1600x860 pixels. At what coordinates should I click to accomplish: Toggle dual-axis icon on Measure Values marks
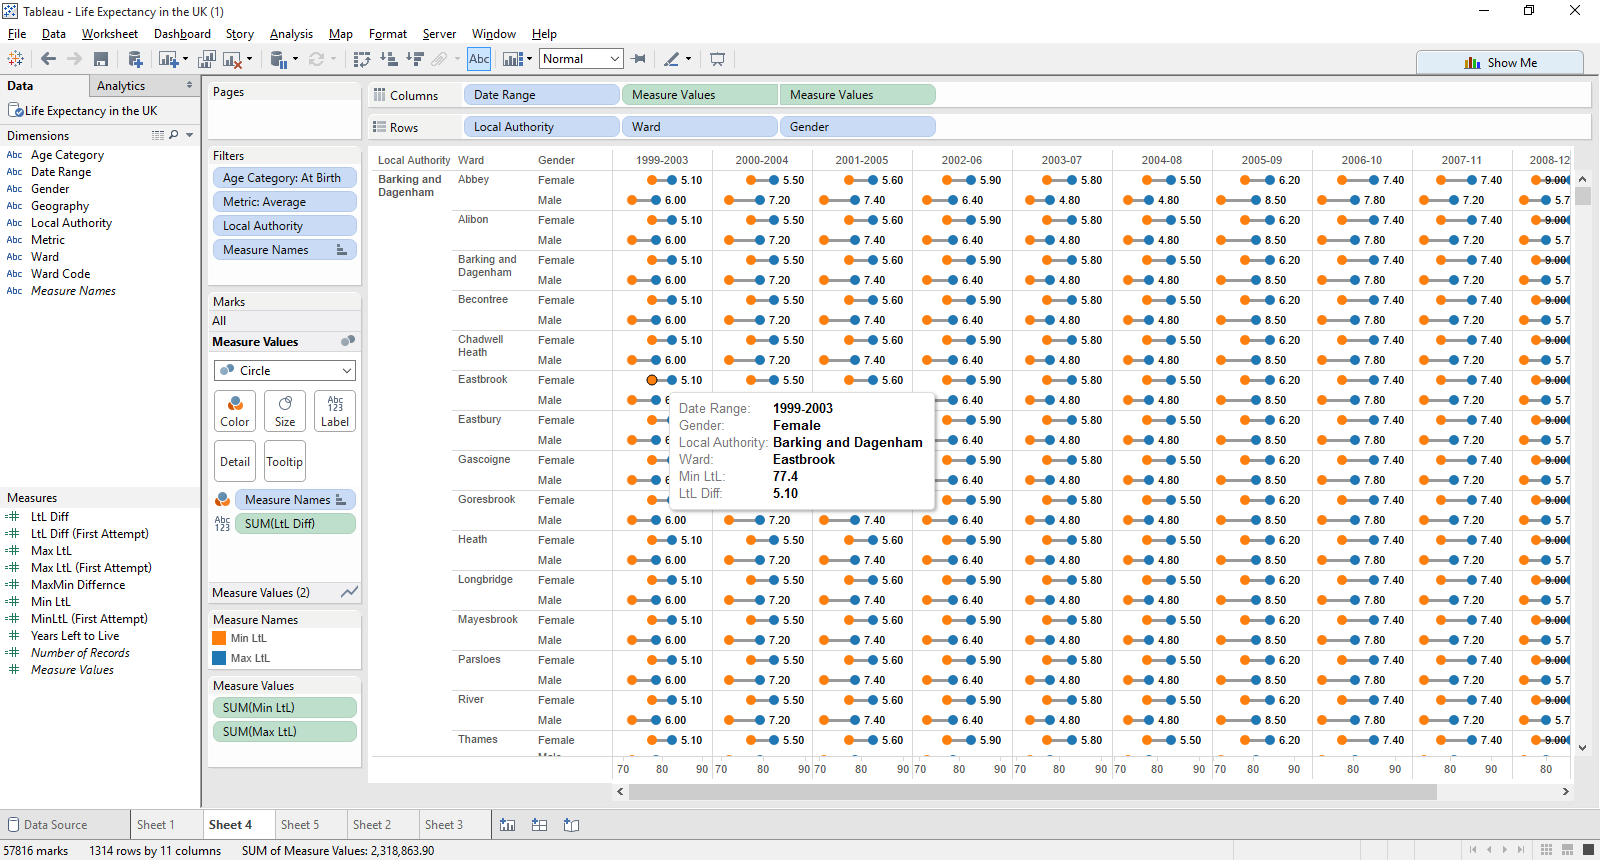point(348,341)
